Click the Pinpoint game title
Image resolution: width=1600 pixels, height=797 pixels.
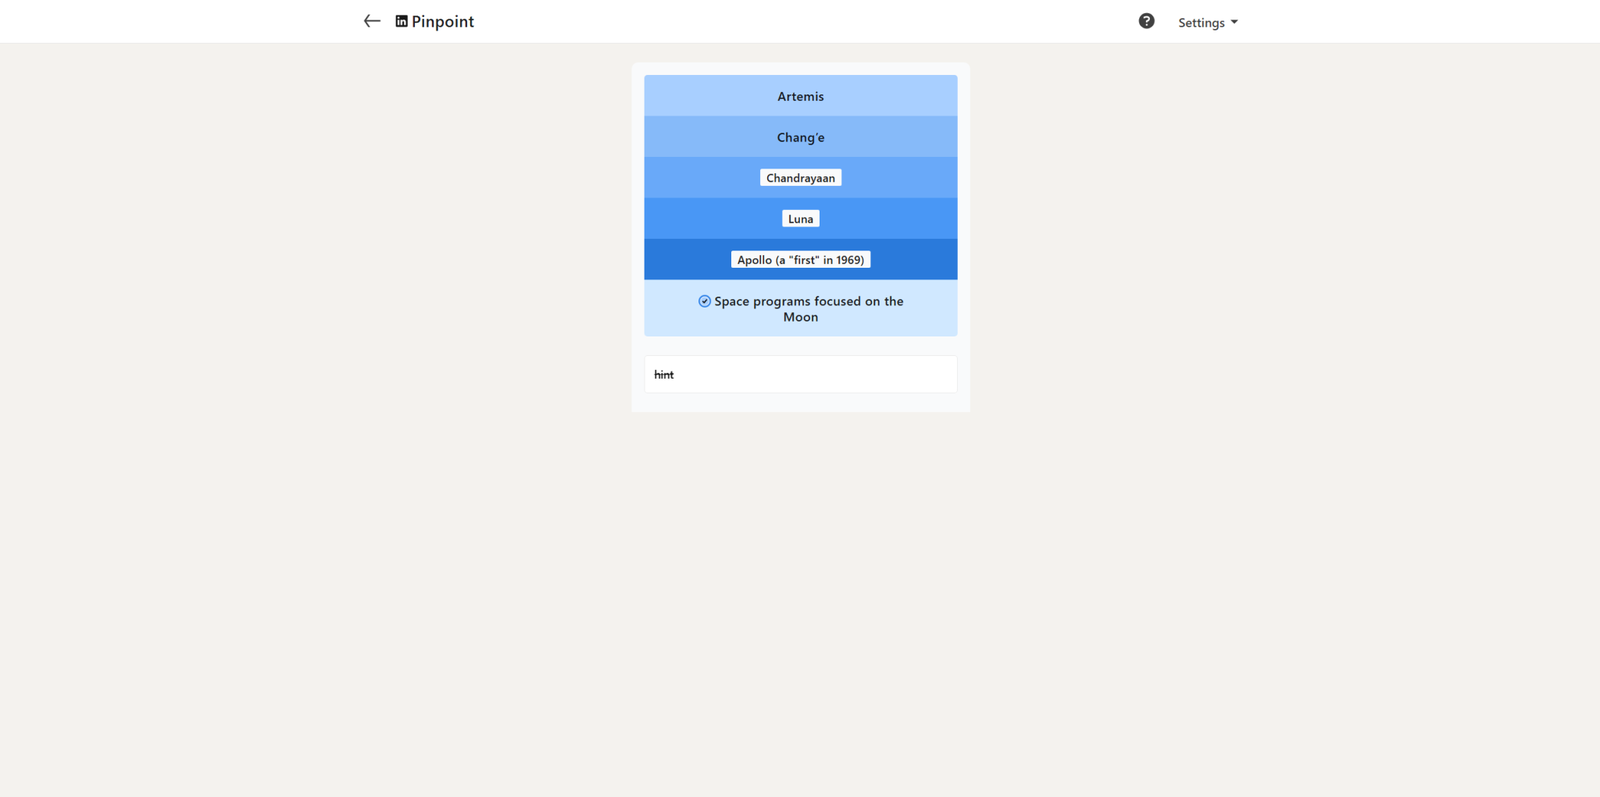442,21
